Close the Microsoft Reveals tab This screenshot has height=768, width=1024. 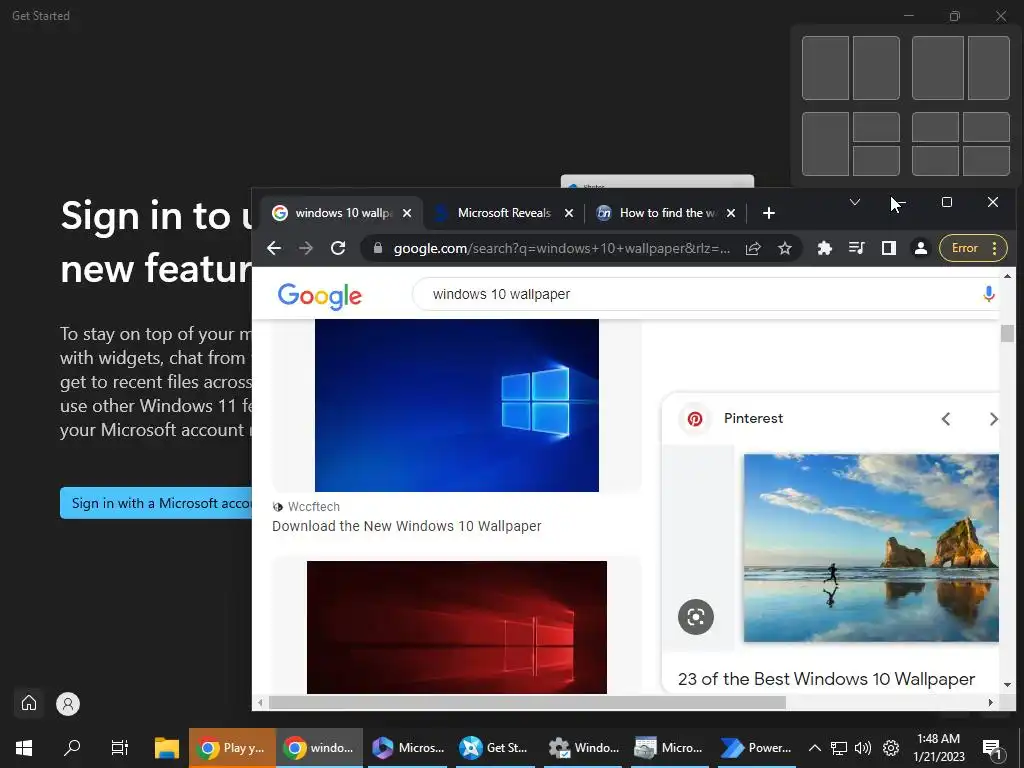point(569,213)
